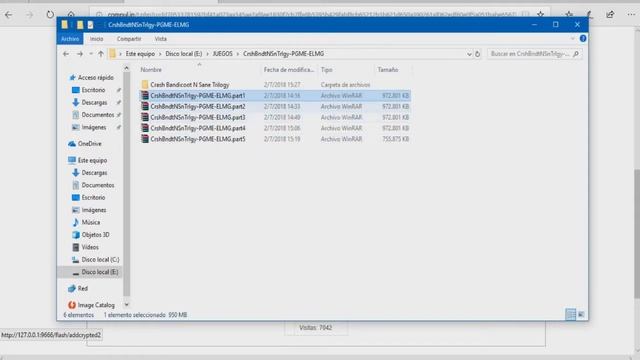
Task: Open pinned Imágenes under Acceso rápido
Action: point(93,127)
